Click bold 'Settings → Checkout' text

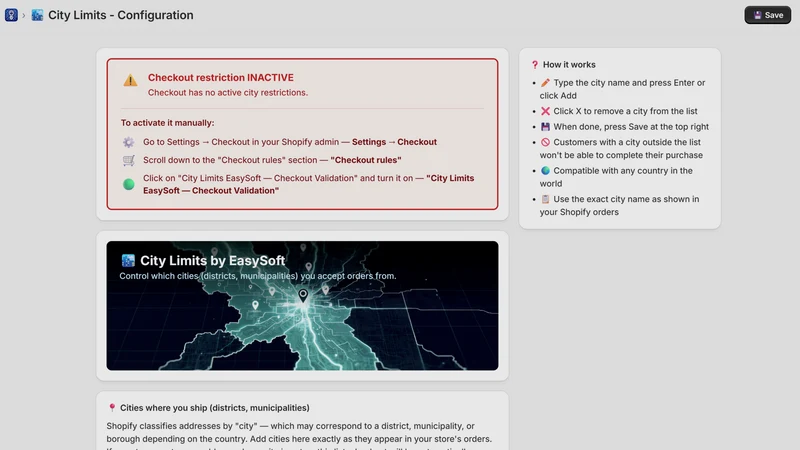[x=394, y=142]
